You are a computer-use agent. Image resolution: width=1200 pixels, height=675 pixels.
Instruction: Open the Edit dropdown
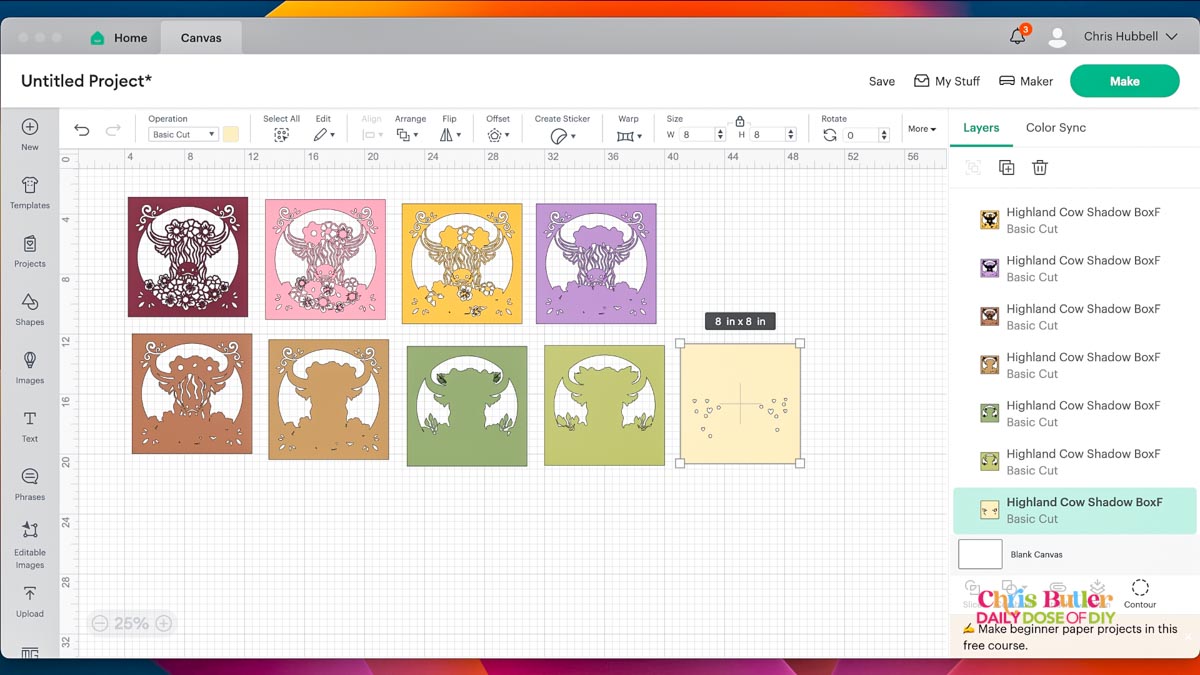[324, 135]
